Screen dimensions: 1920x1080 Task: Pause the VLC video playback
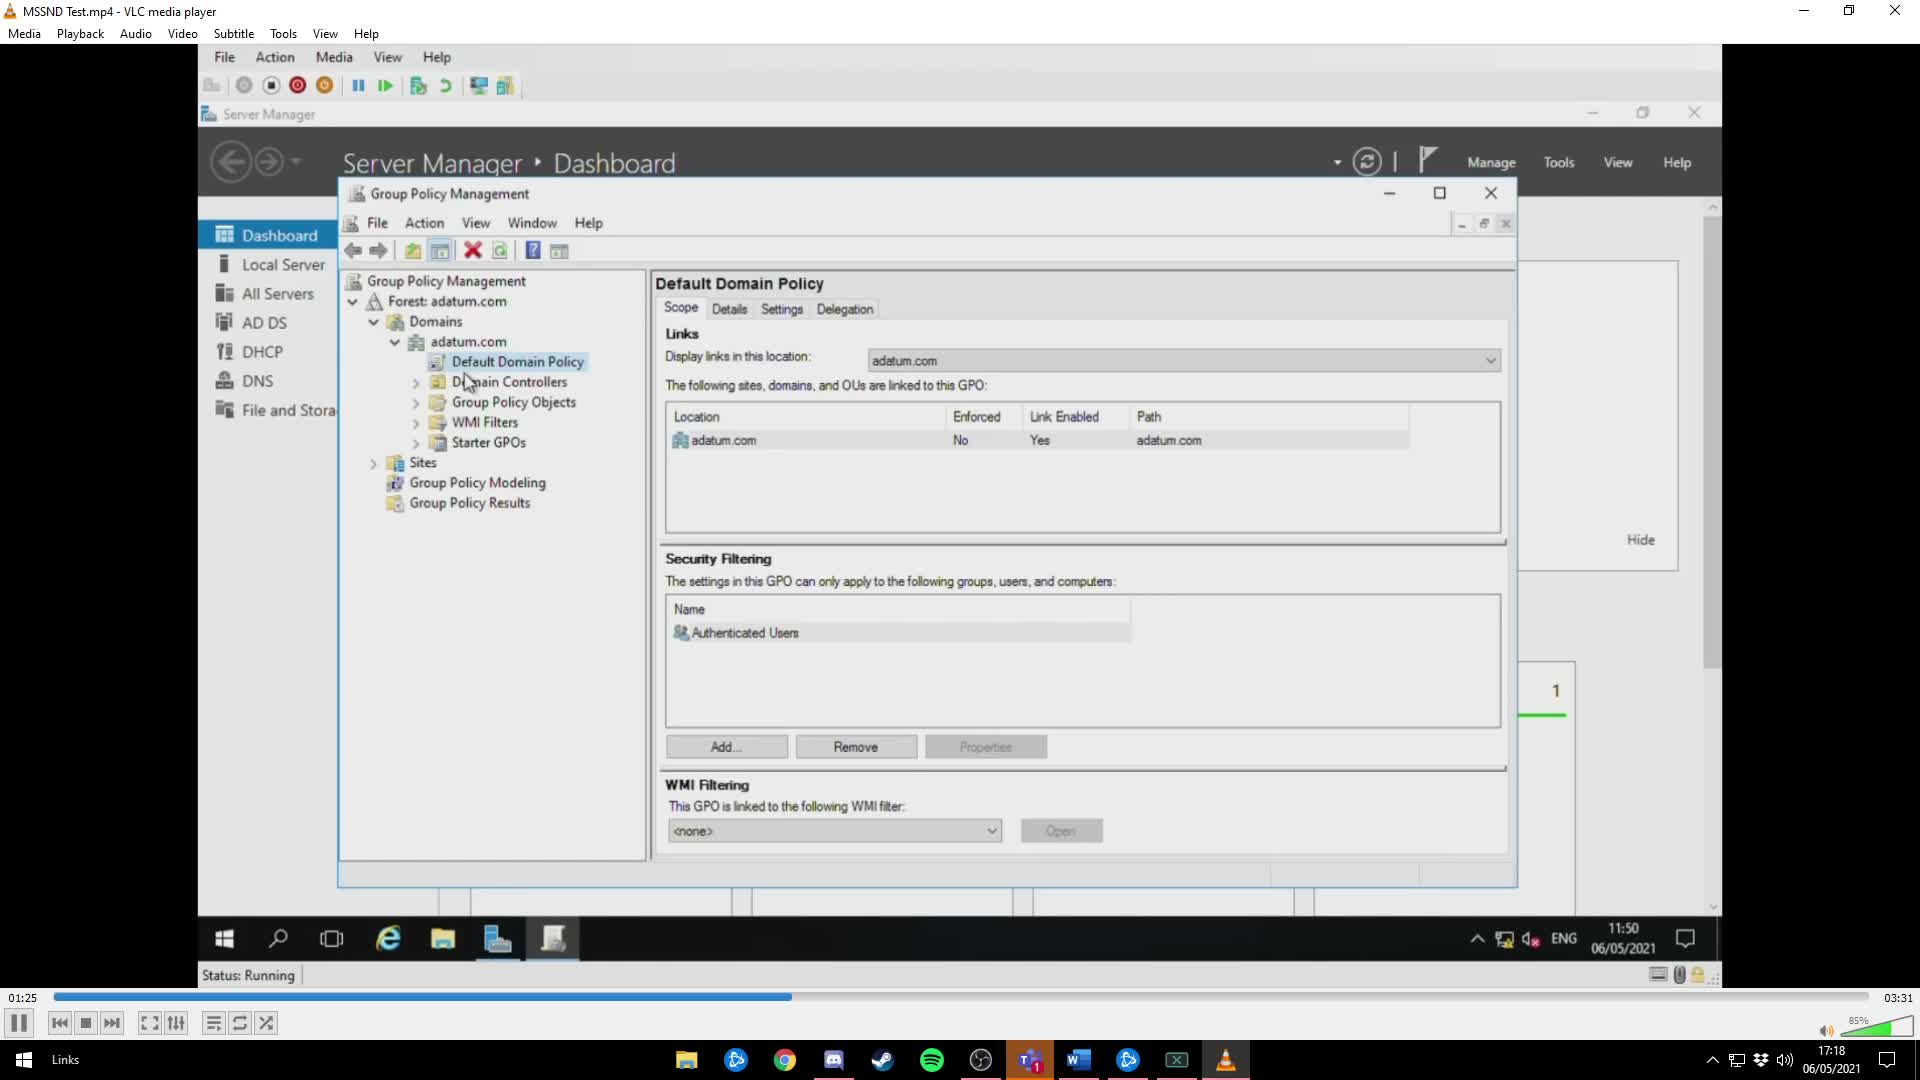tap(18, 1023)
